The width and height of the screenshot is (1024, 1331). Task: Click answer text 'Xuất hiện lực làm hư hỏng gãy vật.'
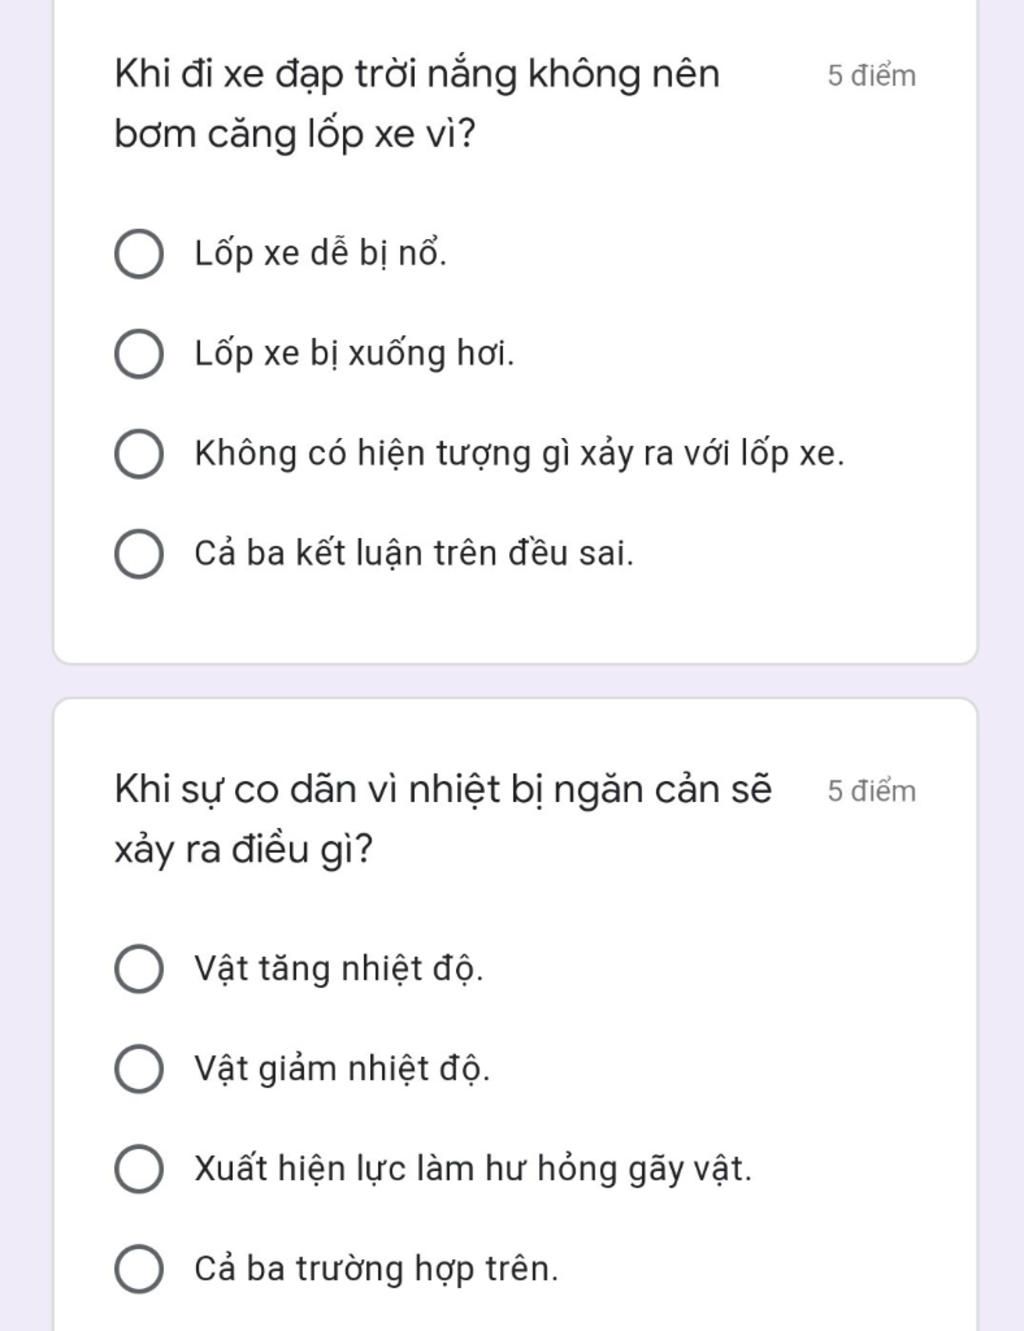(x=473, y=1169)
